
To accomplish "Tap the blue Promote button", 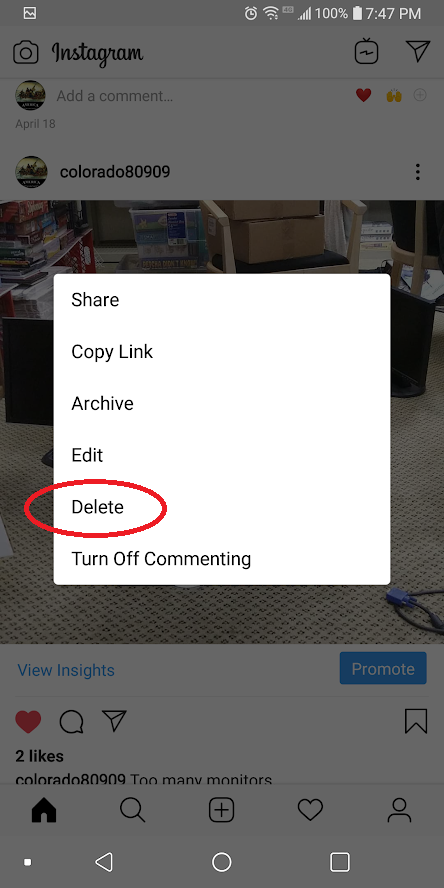I will click(x=383, y=668).
